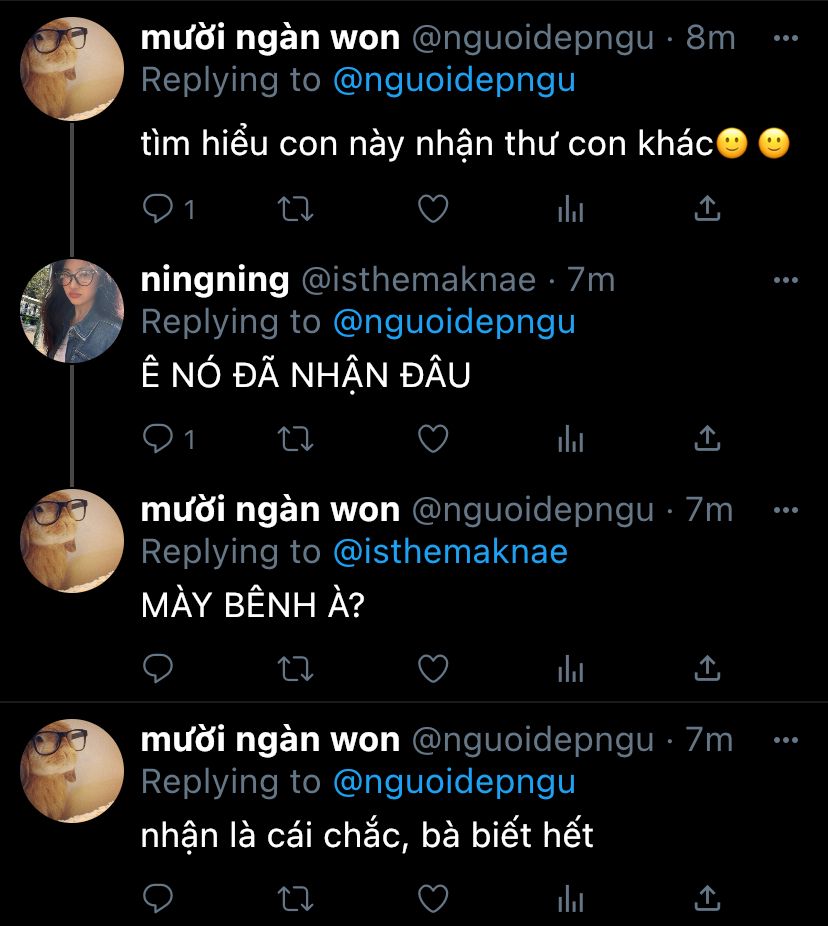Open more options on 'MÀY BÊNH À?' tweet
Image resolution: width=828 pixels, height=926 pixels.
(787, 511)
